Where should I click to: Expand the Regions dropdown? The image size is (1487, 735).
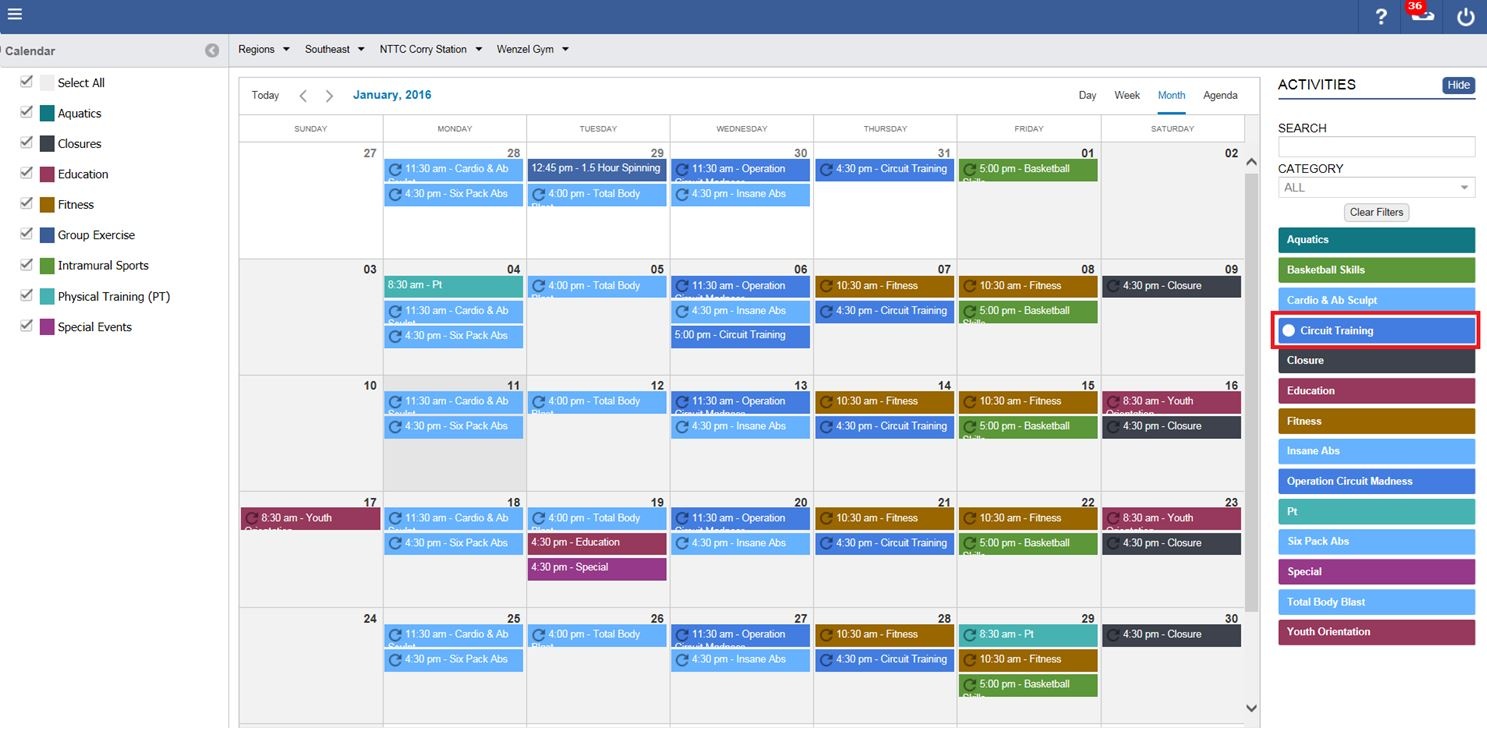(264, 49)
